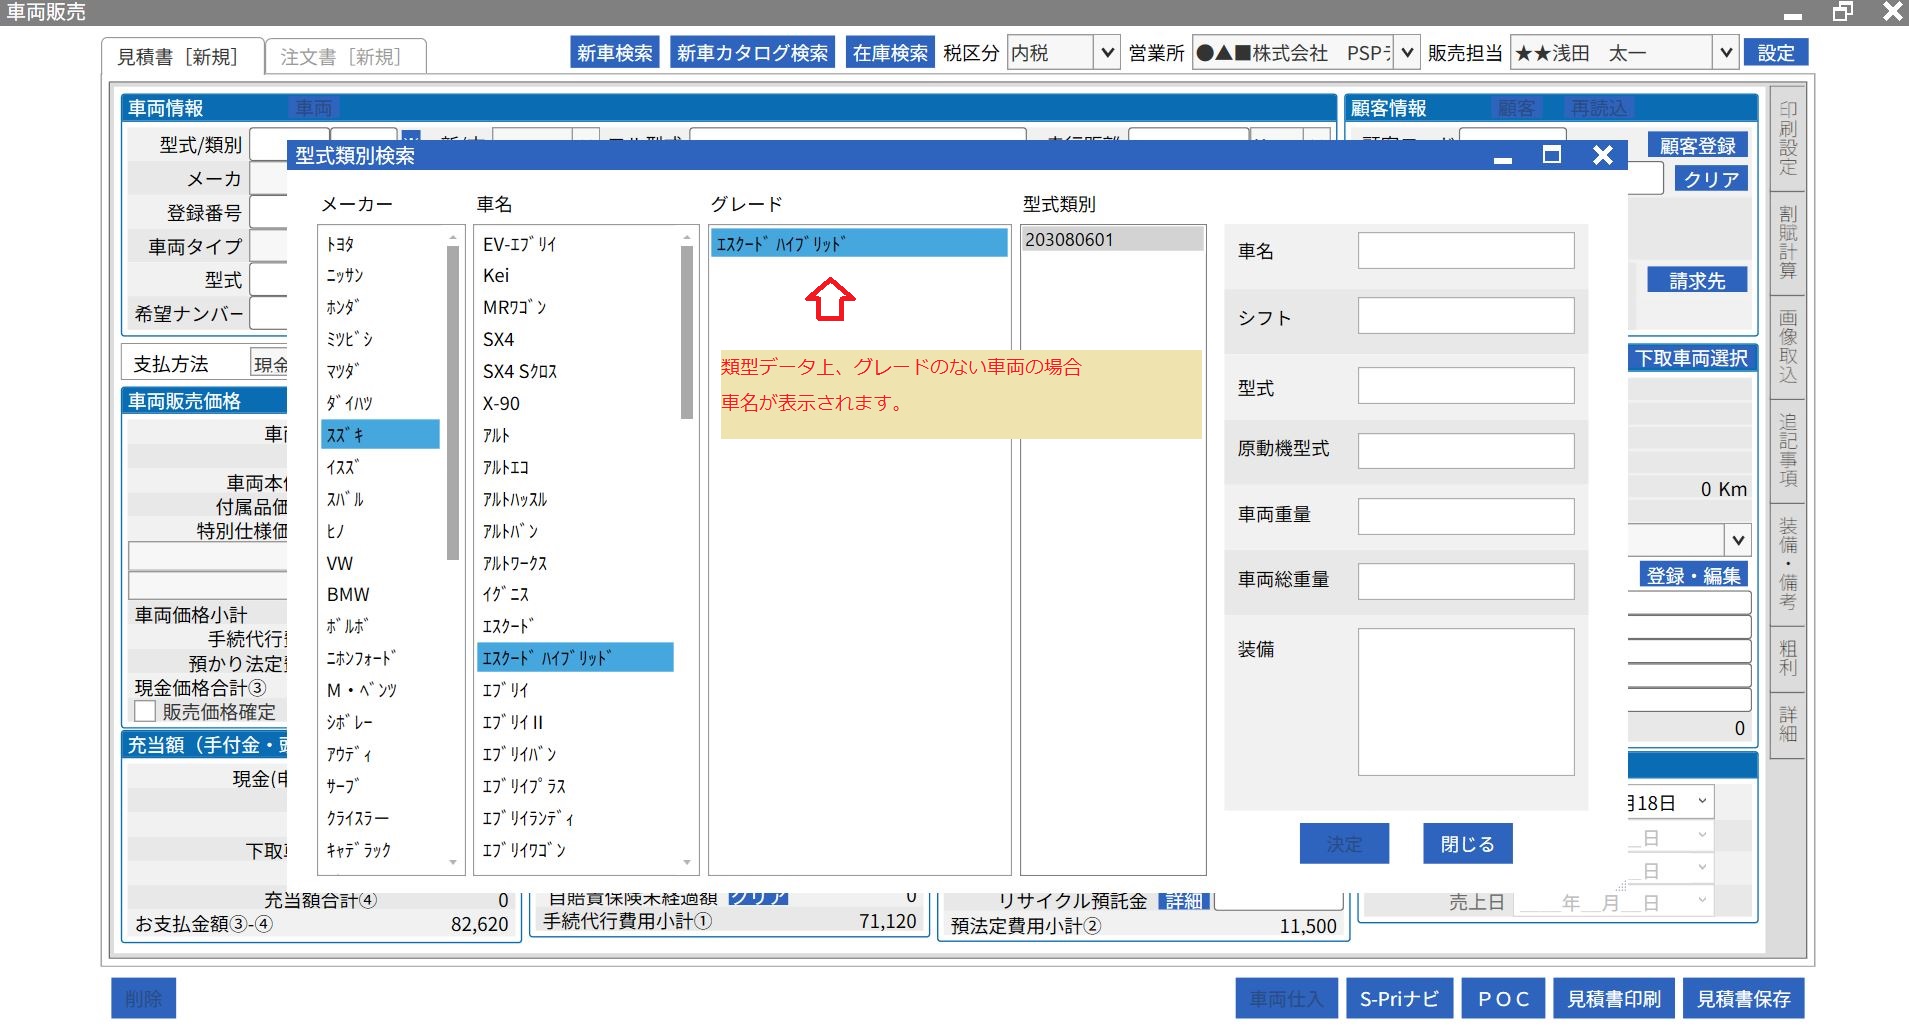Screen dimensions: 1909x1029
Task: Minimize the 型式類別検索 dialog
Action: [x=1502, y=157]
